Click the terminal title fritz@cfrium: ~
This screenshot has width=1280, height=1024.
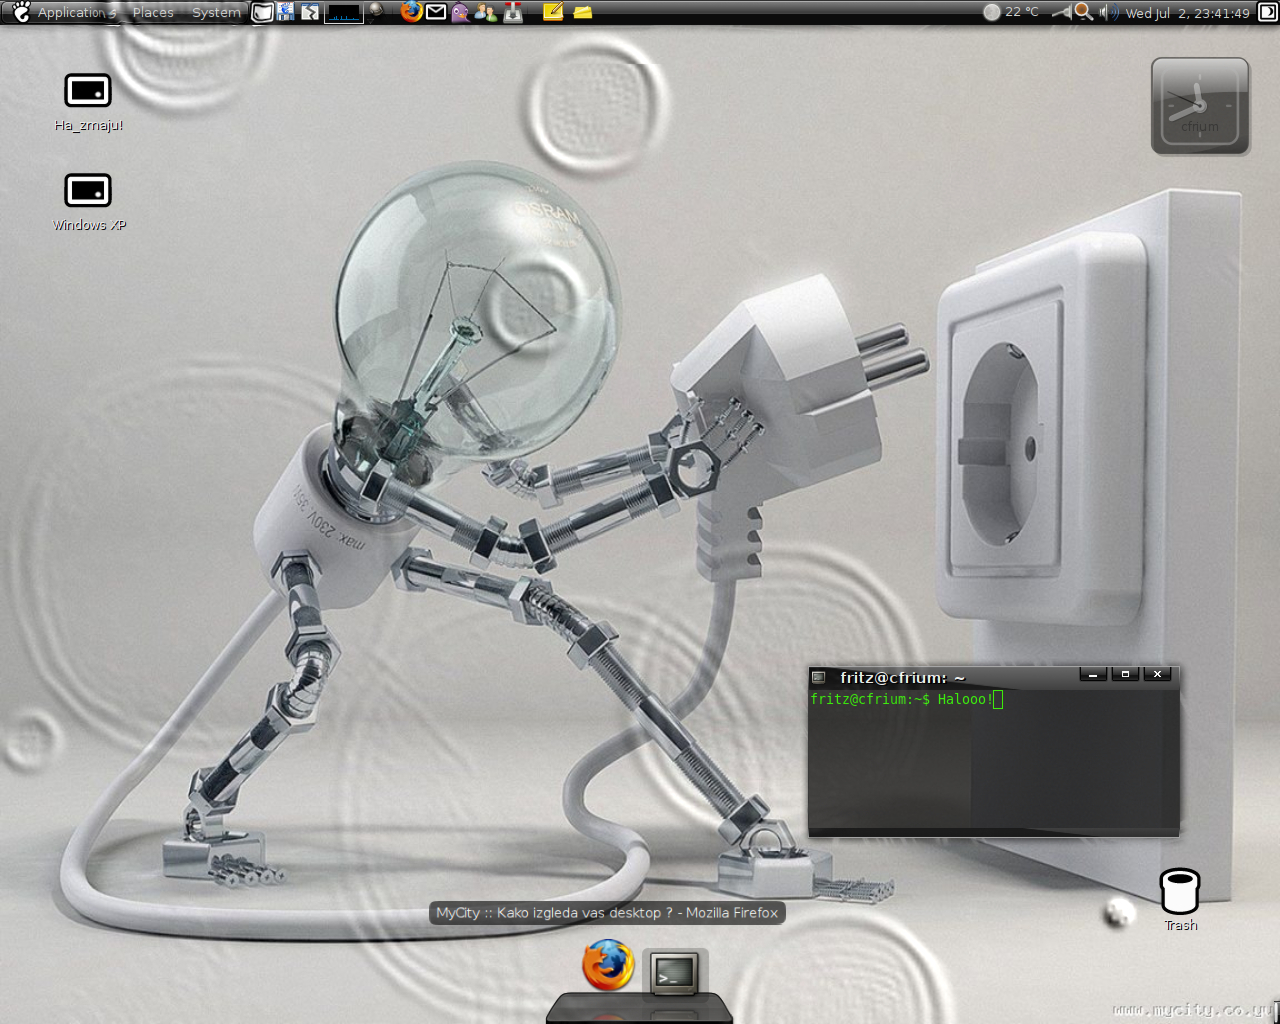[x=902, y=678]
